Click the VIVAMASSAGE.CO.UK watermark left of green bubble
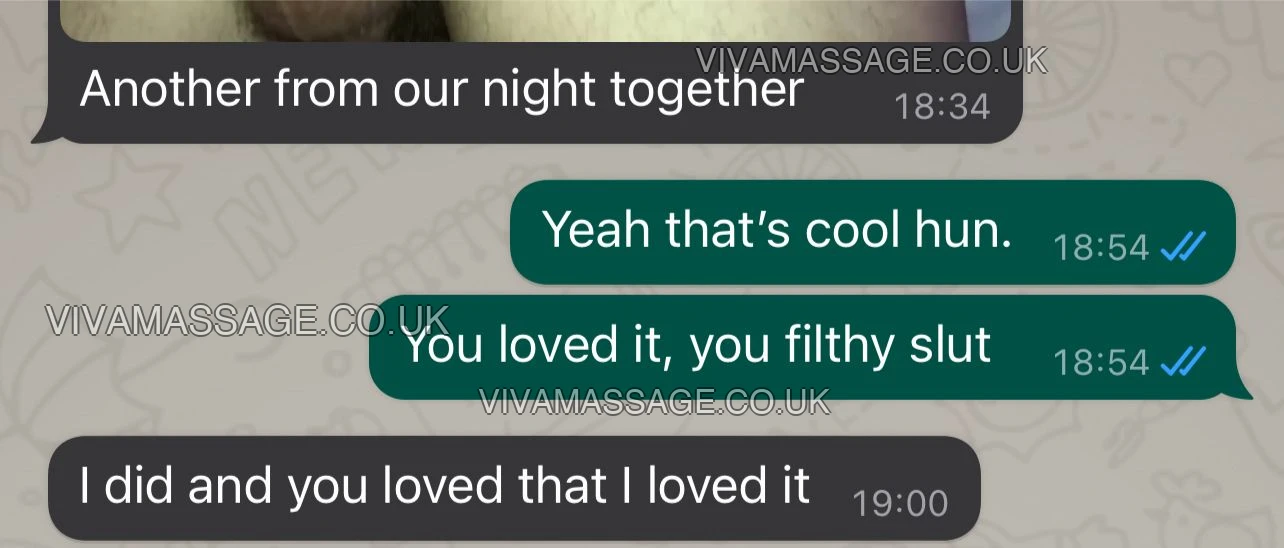This screenshot has width=1284, height=548. click(x=248, y=320)
